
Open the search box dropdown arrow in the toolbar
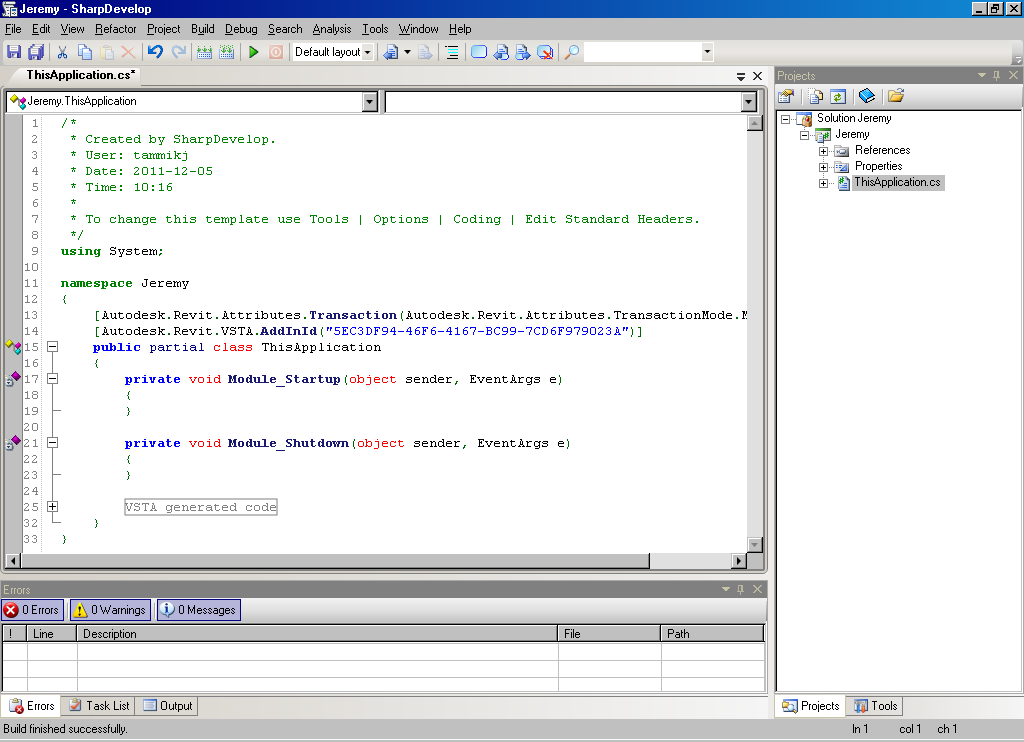click(707, 52)
